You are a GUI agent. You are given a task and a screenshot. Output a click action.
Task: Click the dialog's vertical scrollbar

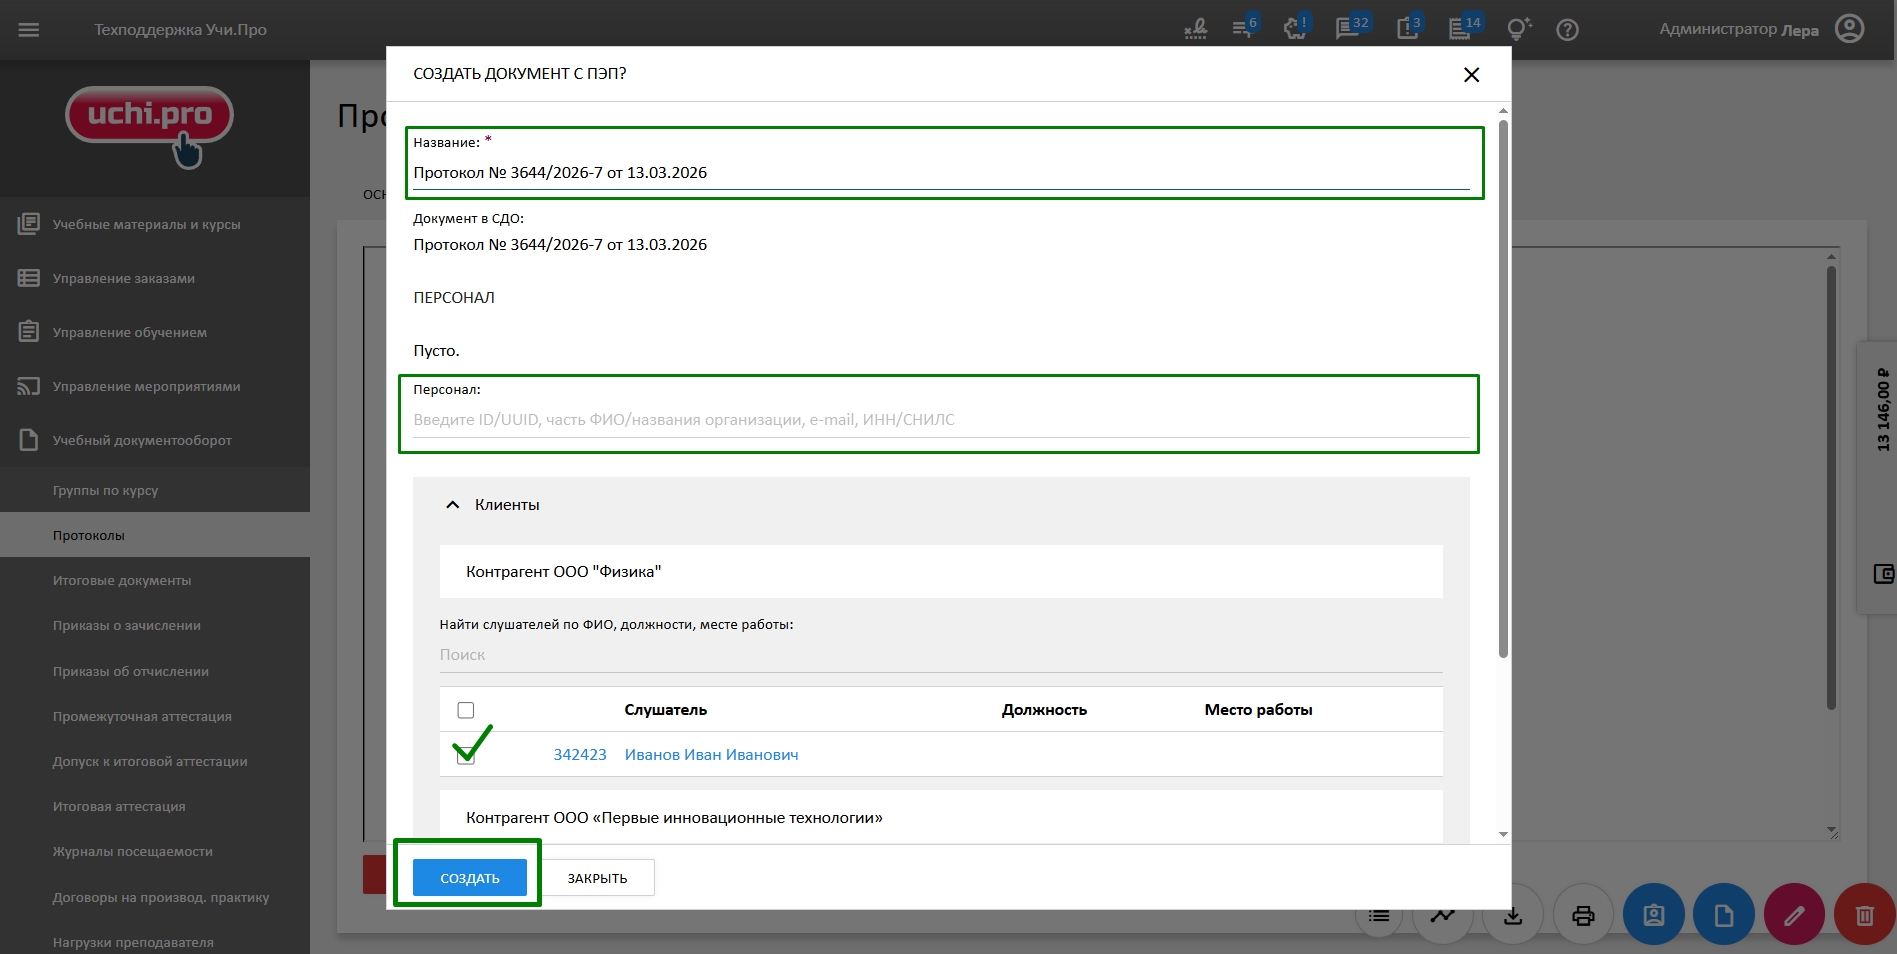tap(1503, 390)
